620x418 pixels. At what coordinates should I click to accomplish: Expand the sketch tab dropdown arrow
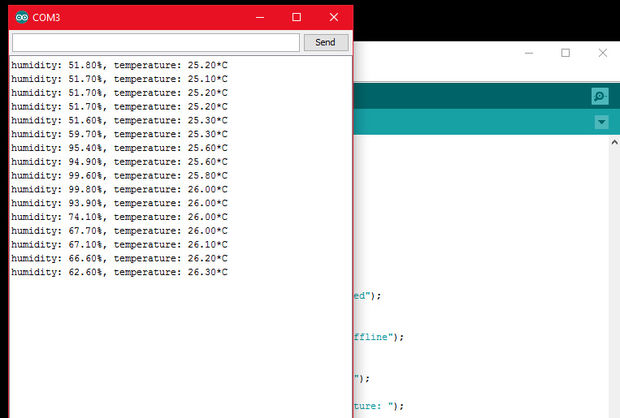(601, 122)
